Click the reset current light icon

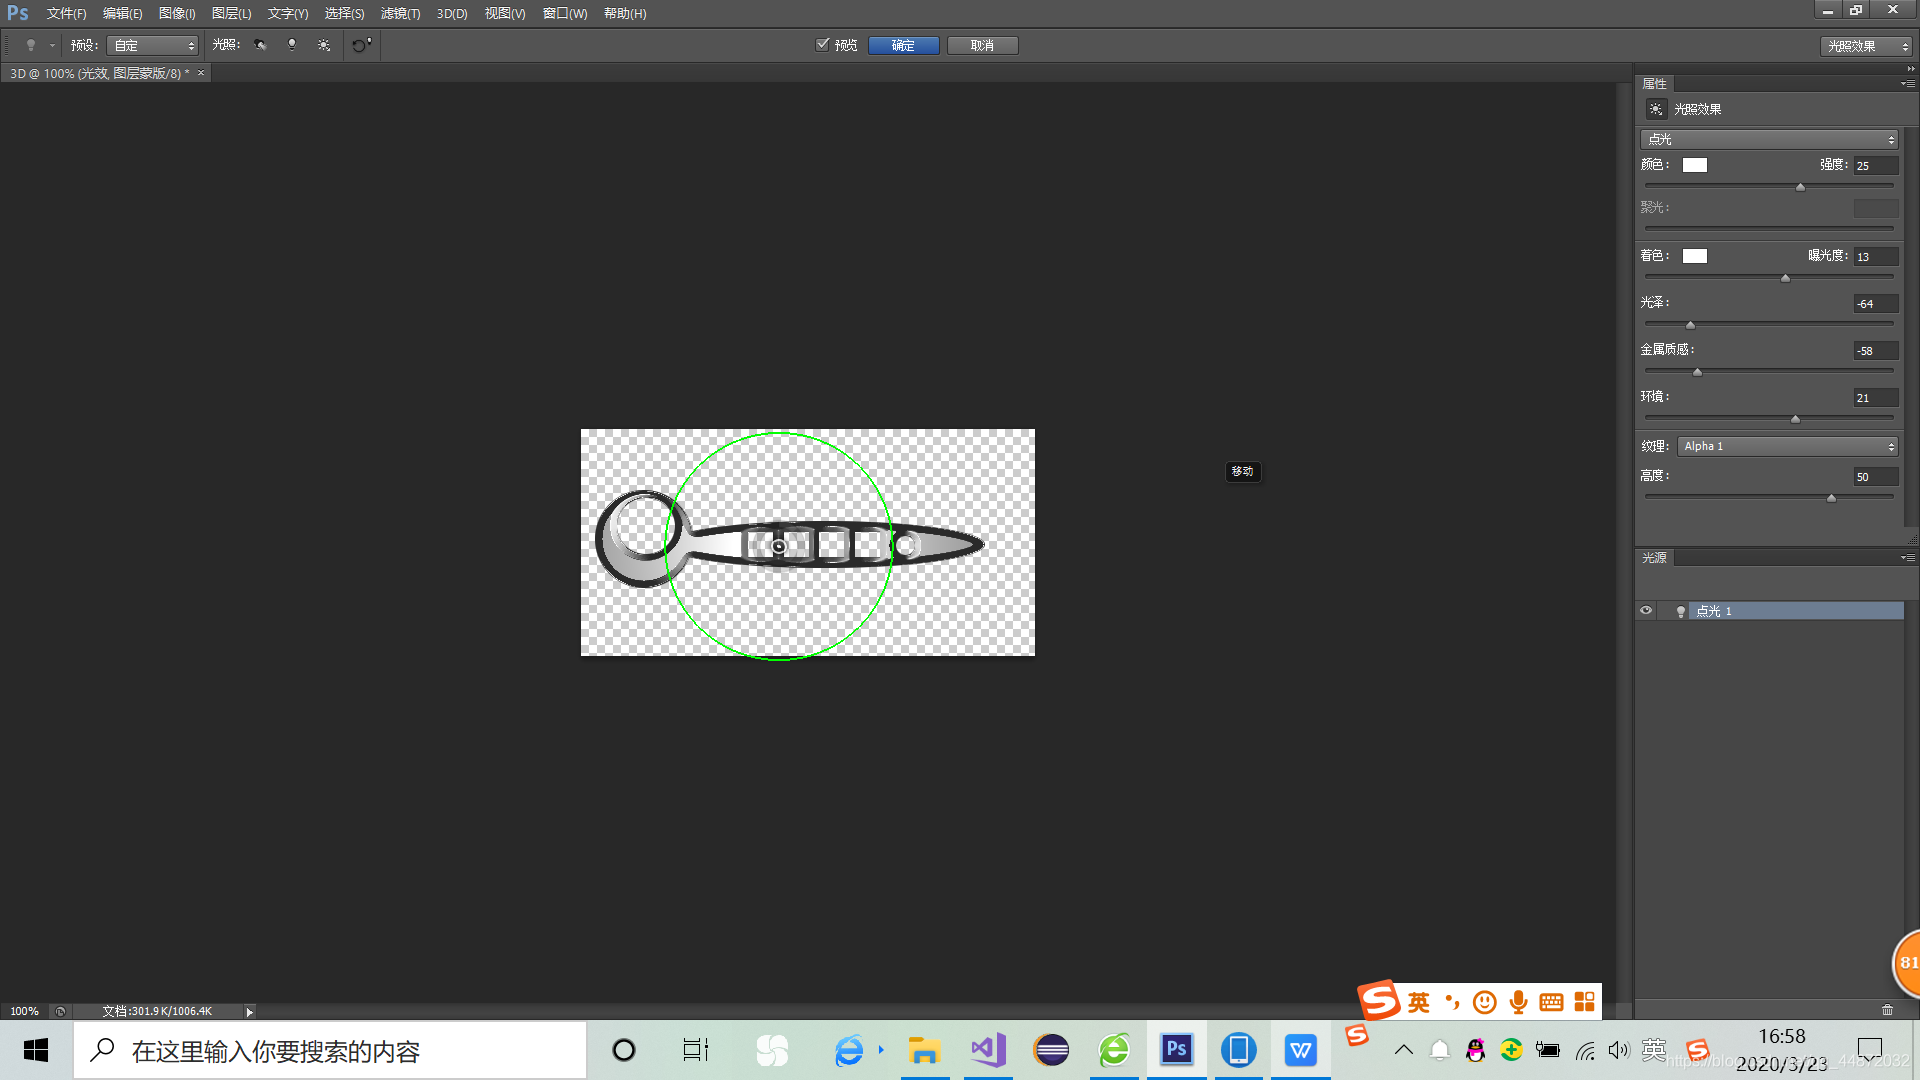[x=361, y=45]
